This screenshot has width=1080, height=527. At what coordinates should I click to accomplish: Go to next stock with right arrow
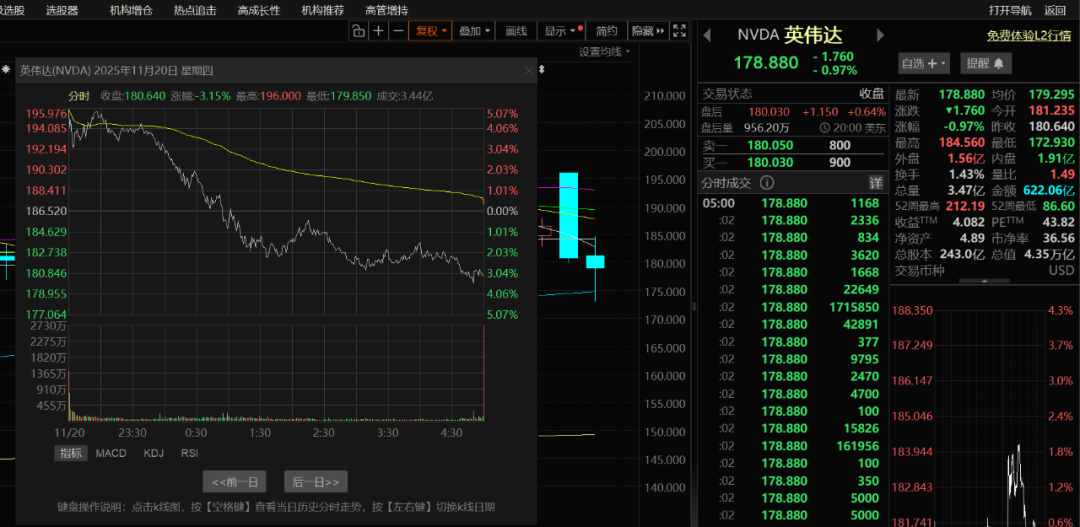pos(881,35)
